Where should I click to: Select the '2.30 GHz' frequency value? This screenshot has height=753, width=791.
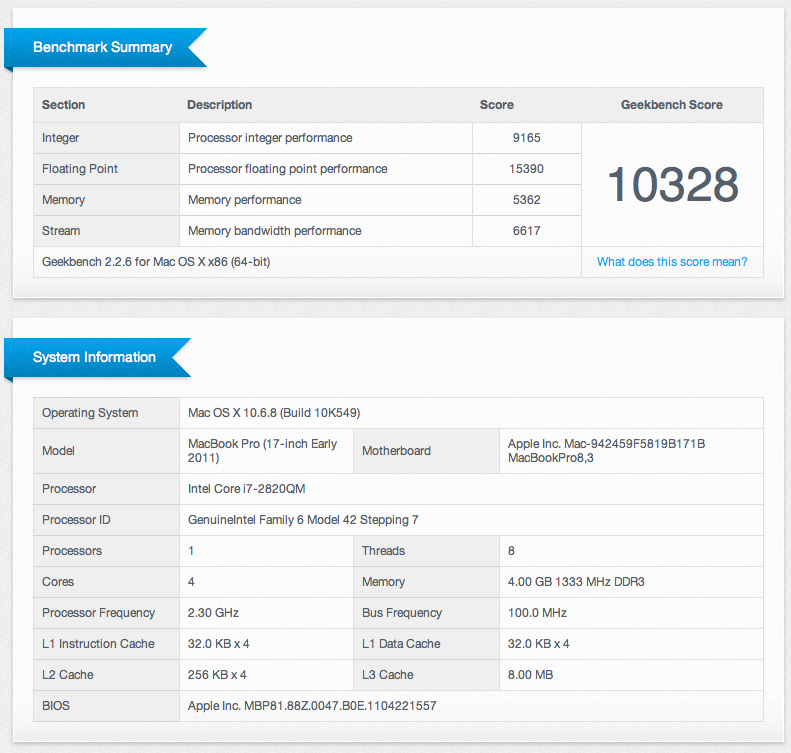[x=213, y=613]
